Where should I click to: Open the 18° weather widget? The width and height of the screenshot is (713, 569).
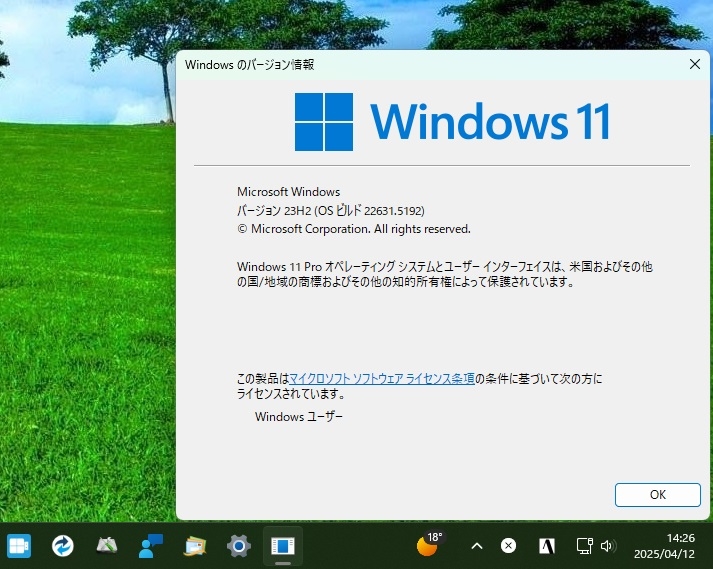(x=430, y=544)
